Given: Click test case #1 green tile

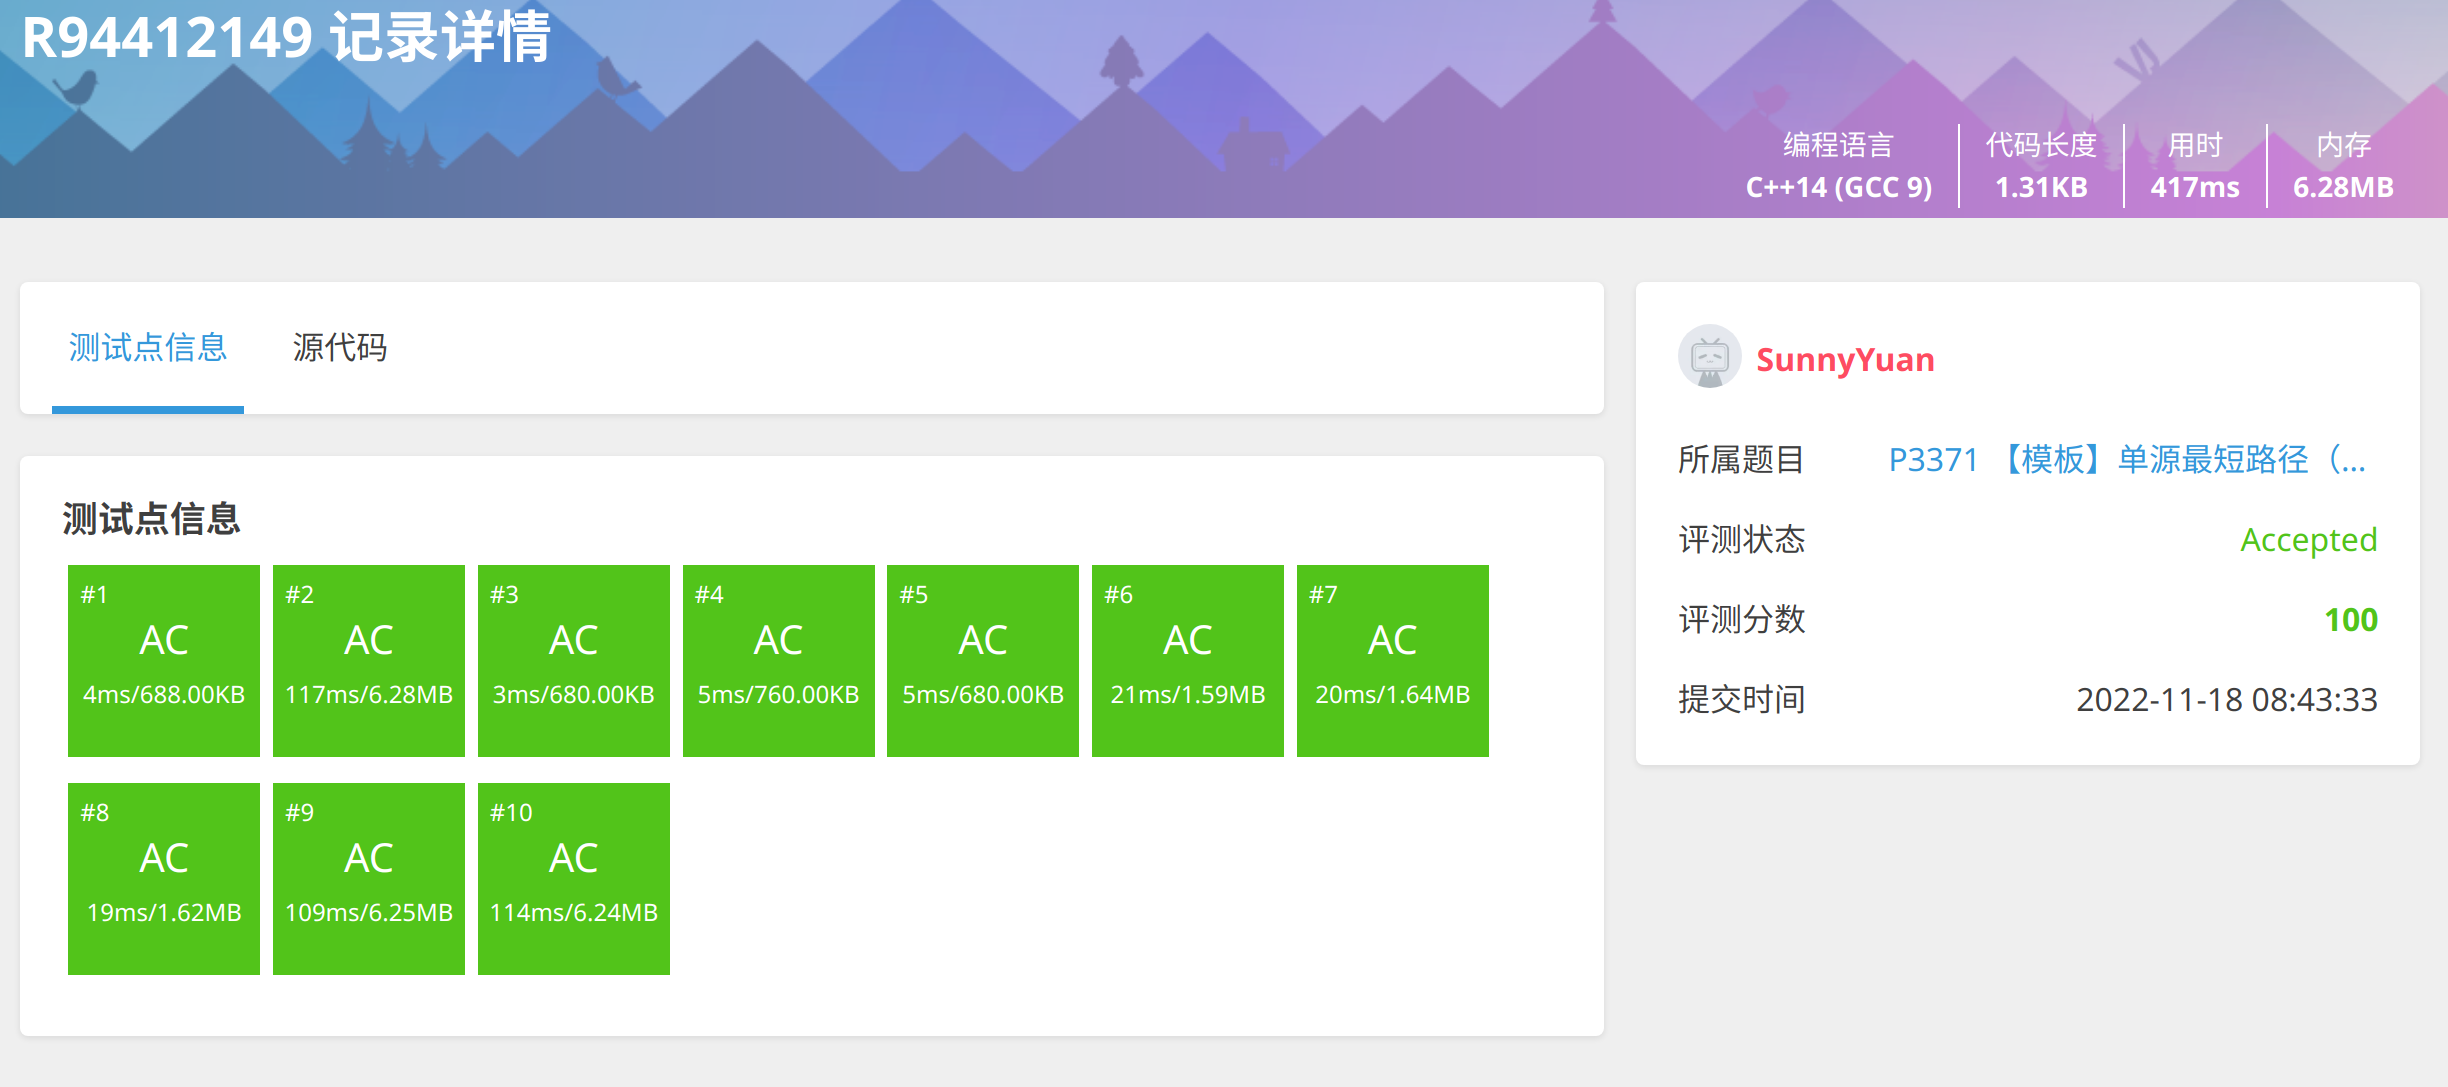Looking at the screenshot, I should (x=163, y=659).
